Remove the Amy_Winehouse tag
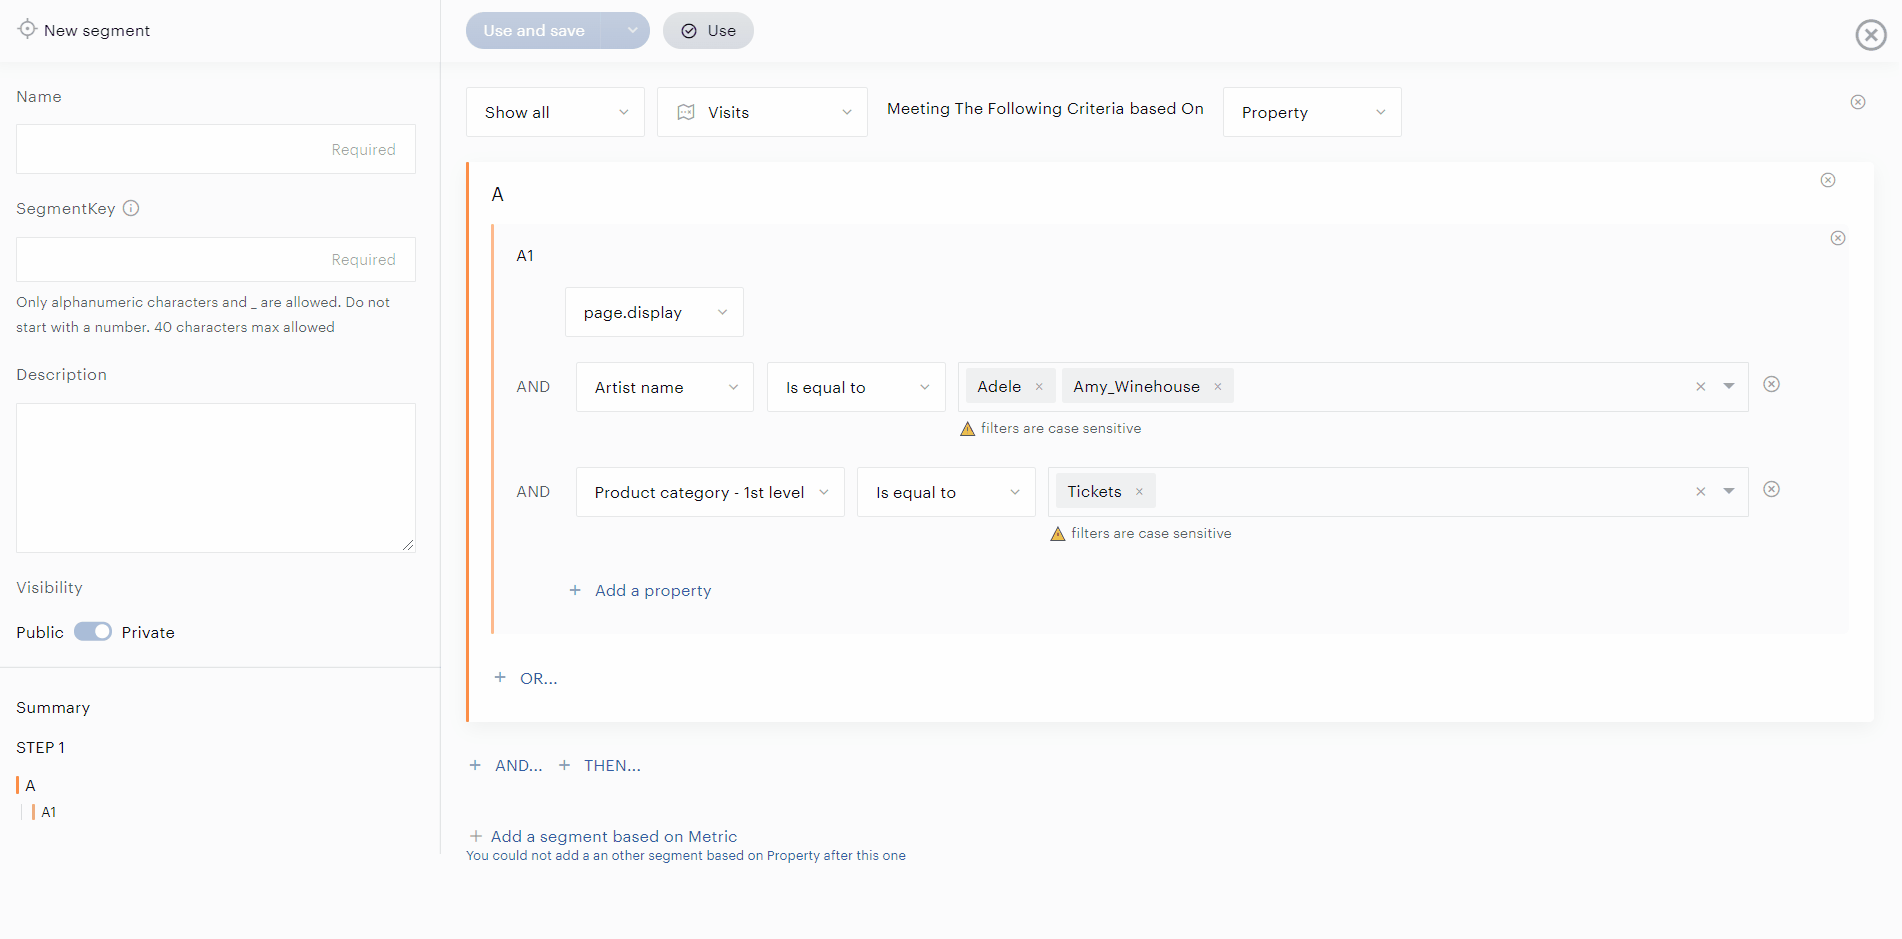Image resolution: width=1902 pixels, height=939 pixels. click(1218, 387)
